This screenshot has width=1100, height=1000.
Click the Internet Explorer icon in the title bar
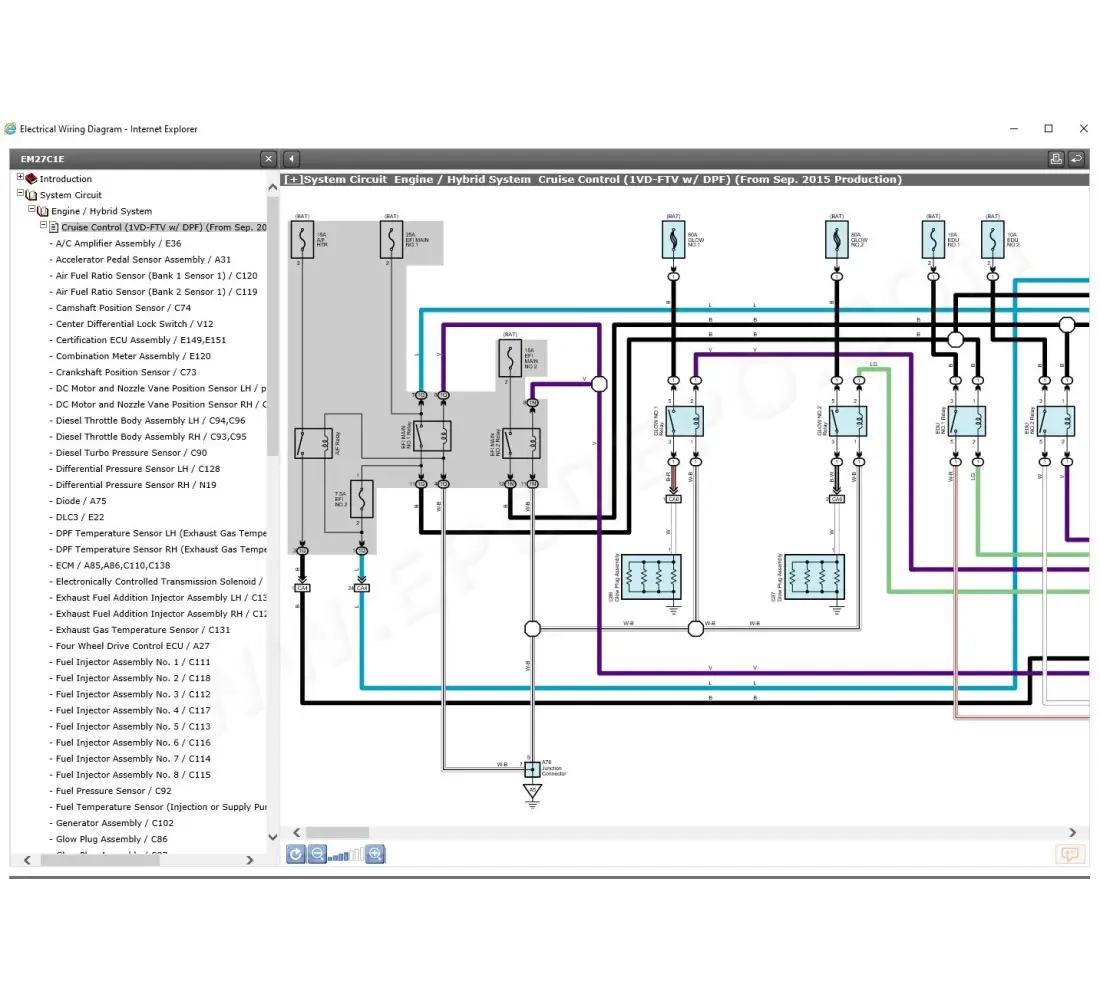(10, 129)
